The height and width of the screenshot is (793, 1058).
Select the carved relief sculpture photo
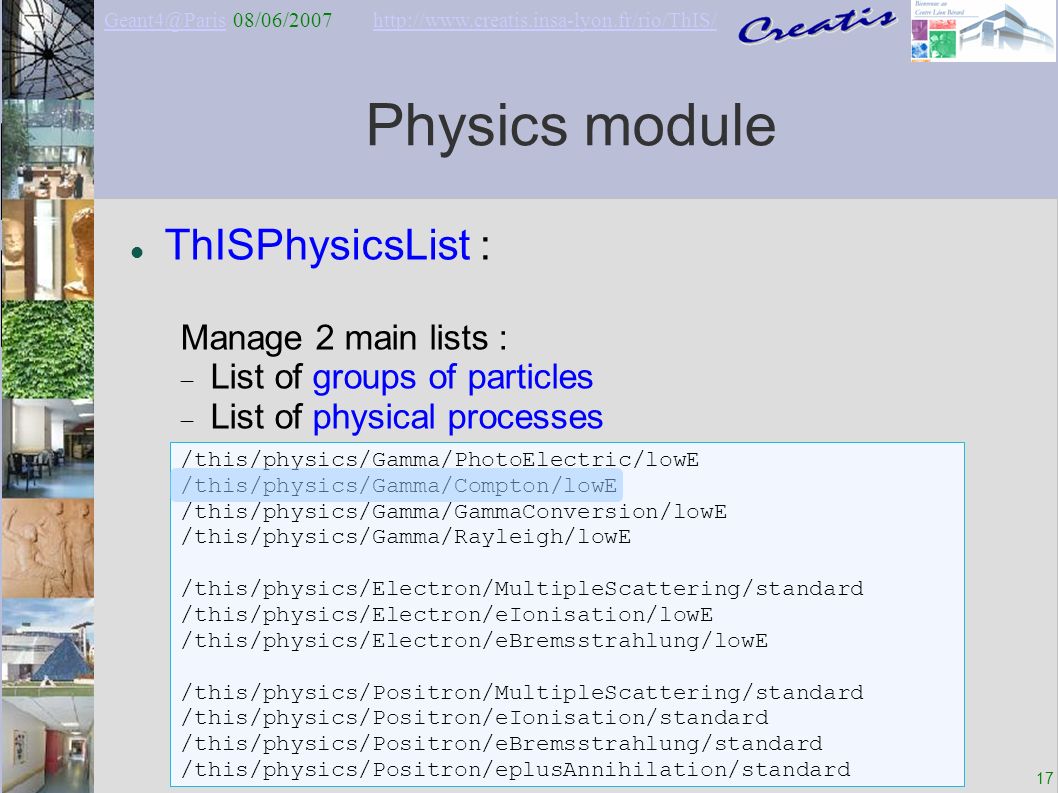(48, 549)
